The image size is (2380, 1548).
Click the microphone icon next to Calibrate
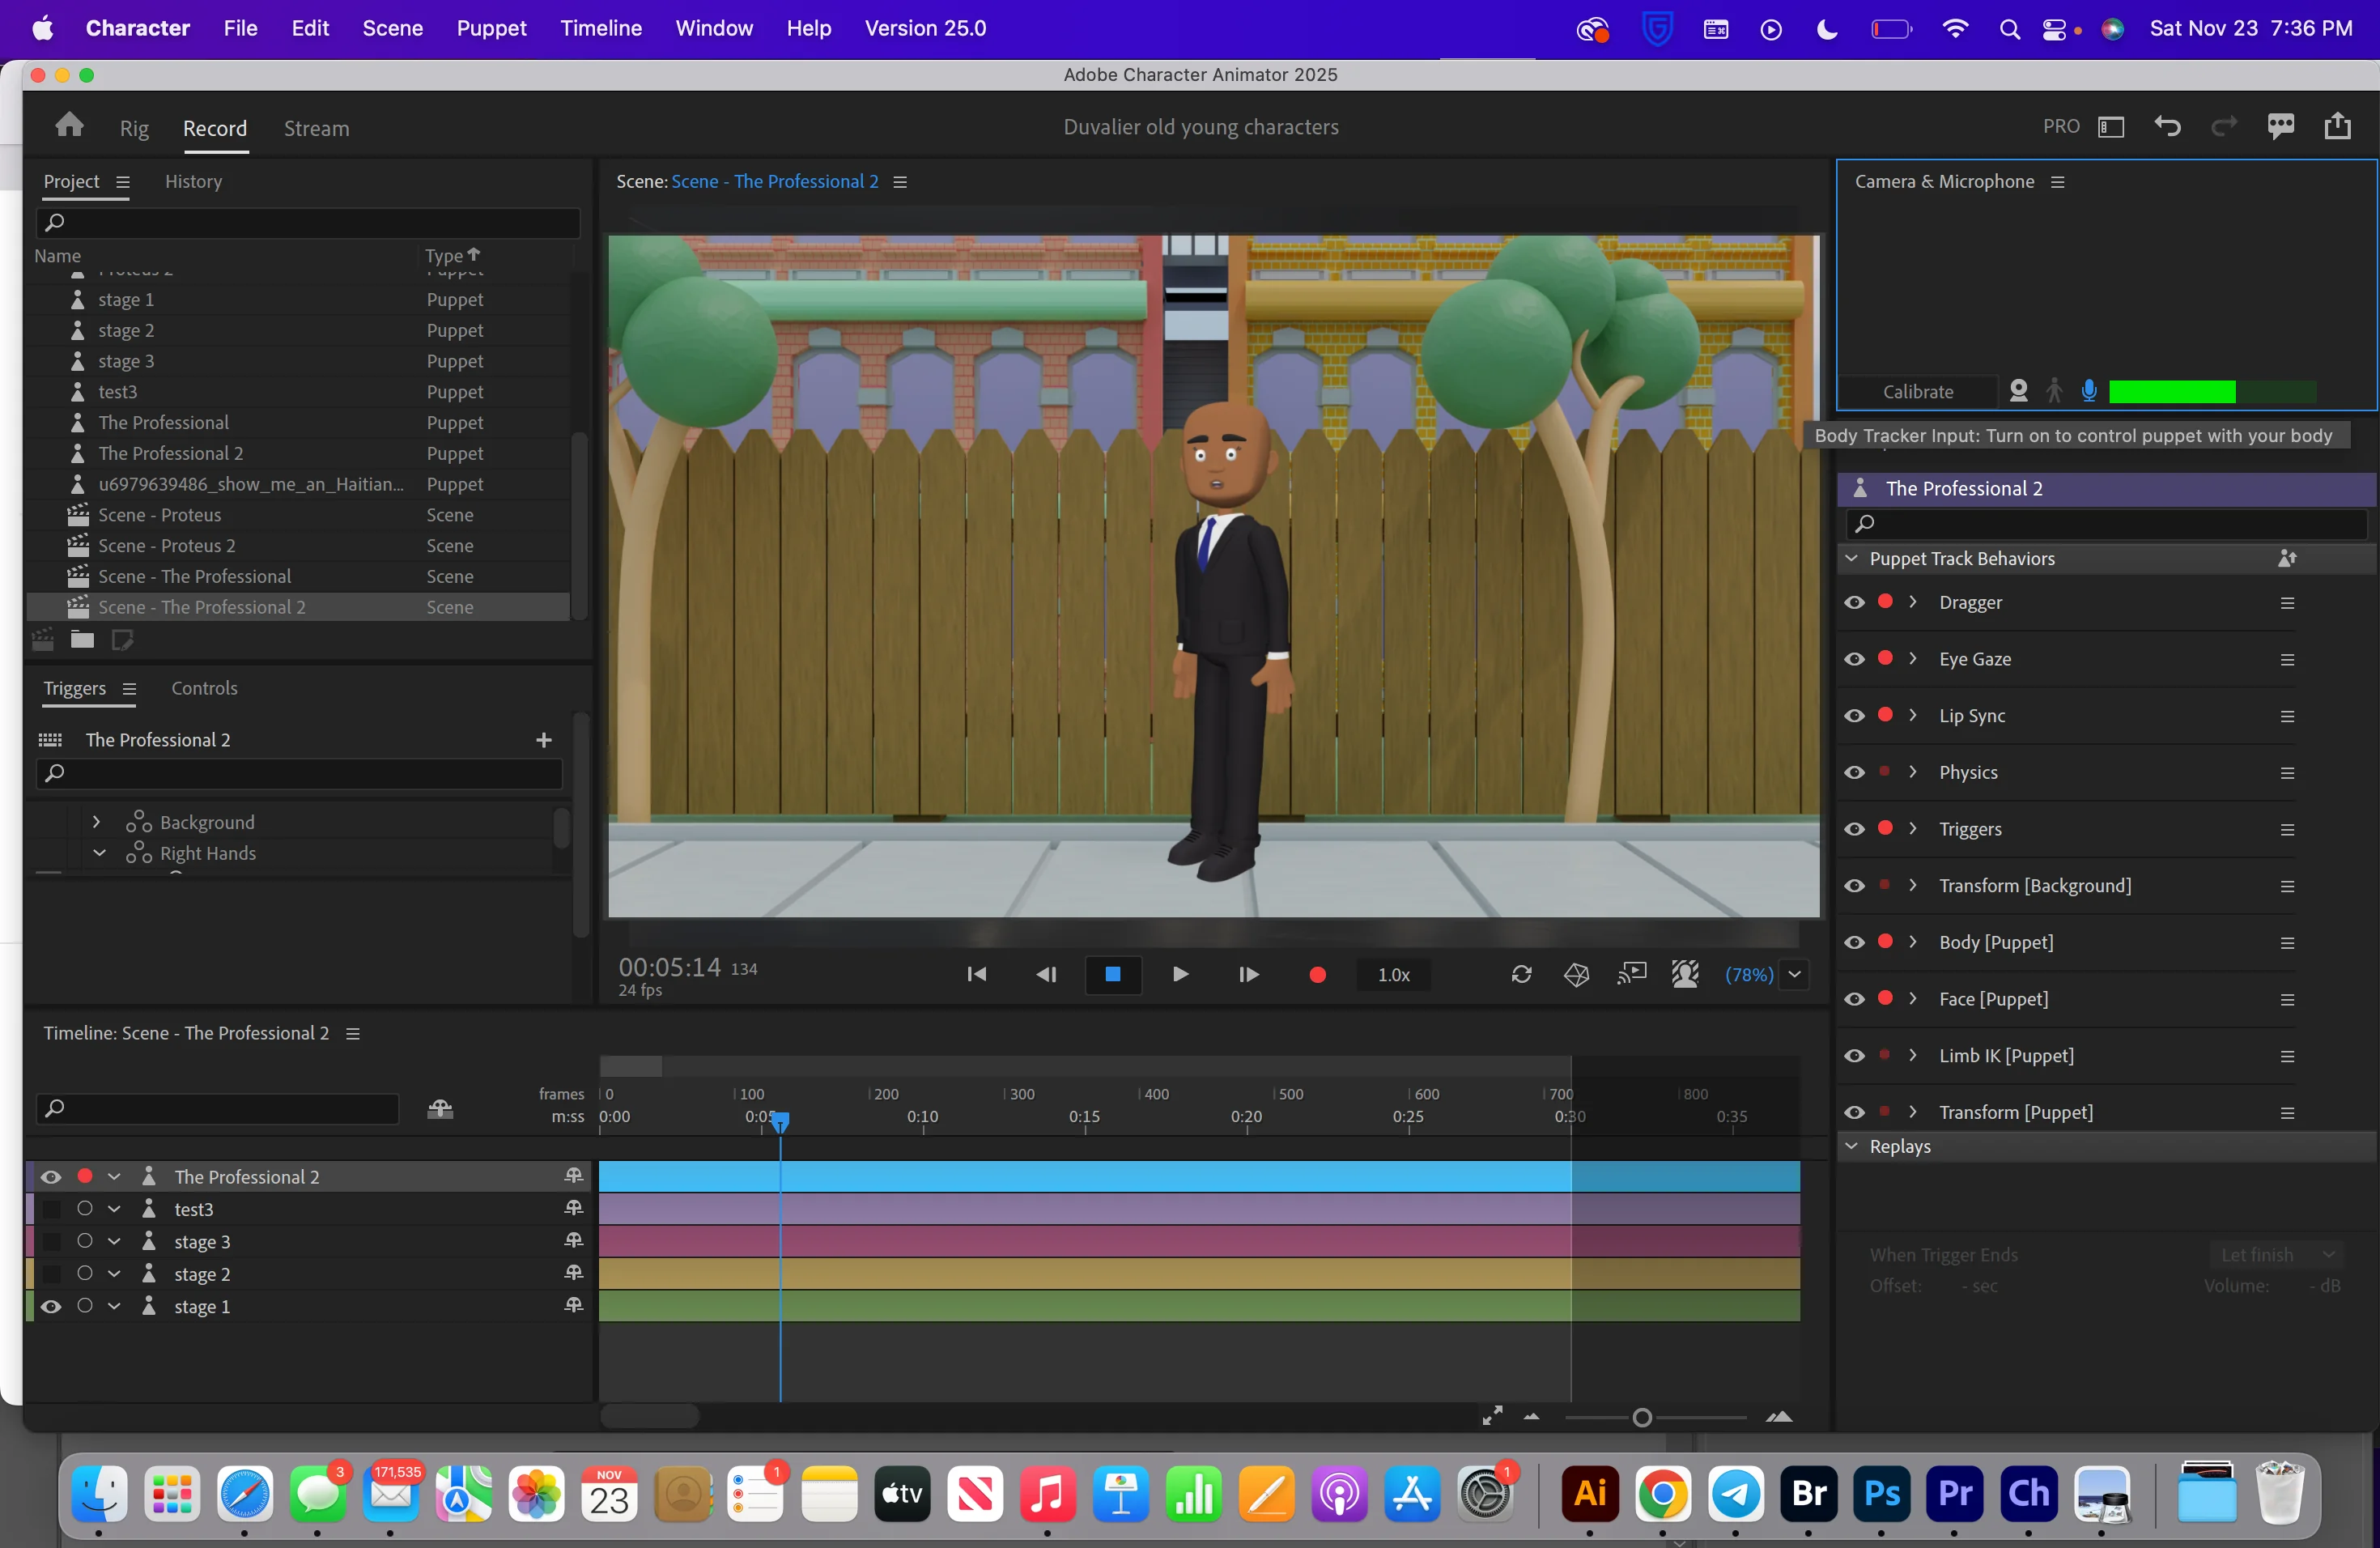(2089, 392)
